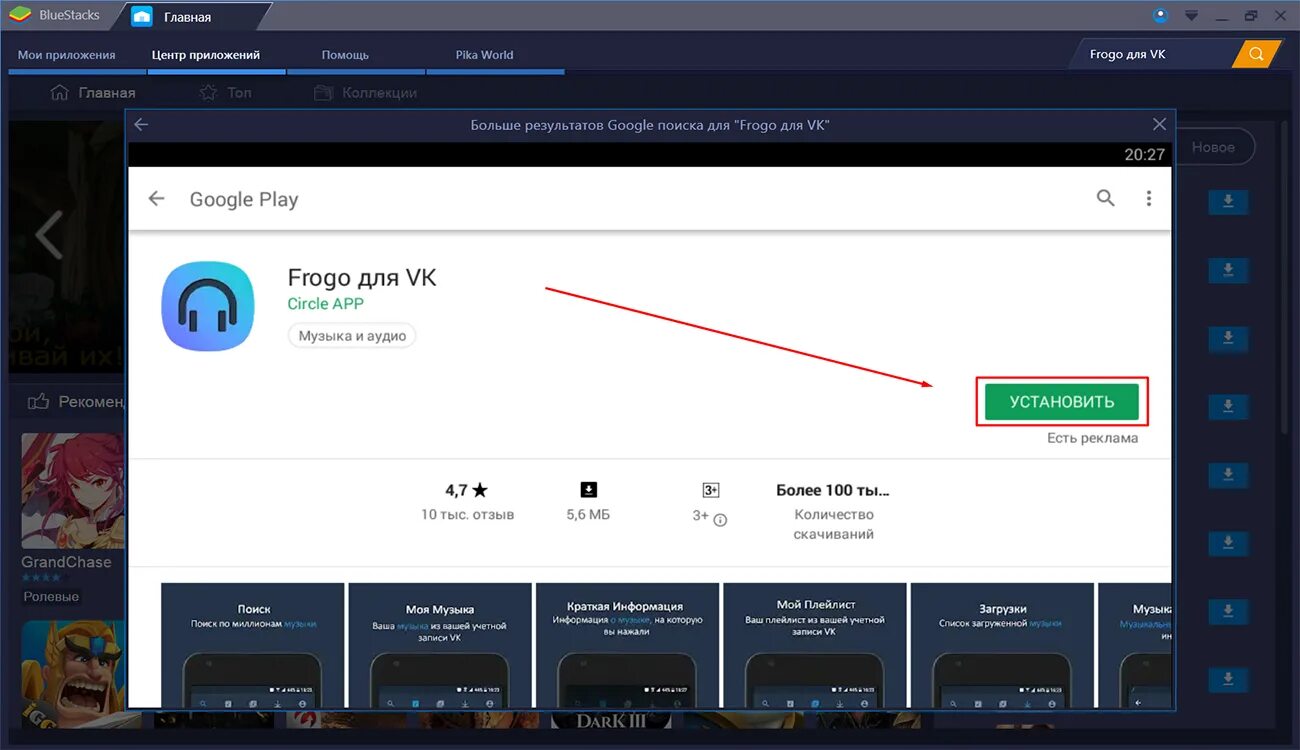The image size is (1300, 750).
Task: Open the Помощь tab
Action: point(345,55)
